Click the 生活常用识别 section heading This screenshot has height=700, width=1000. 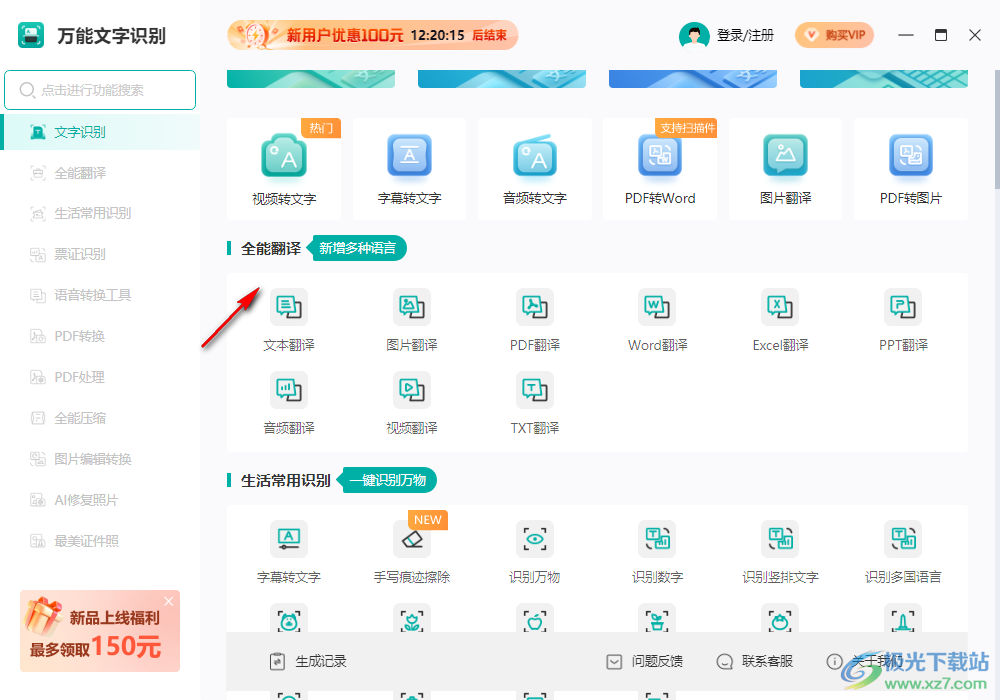pyautogui.click(x=286, y=481)
